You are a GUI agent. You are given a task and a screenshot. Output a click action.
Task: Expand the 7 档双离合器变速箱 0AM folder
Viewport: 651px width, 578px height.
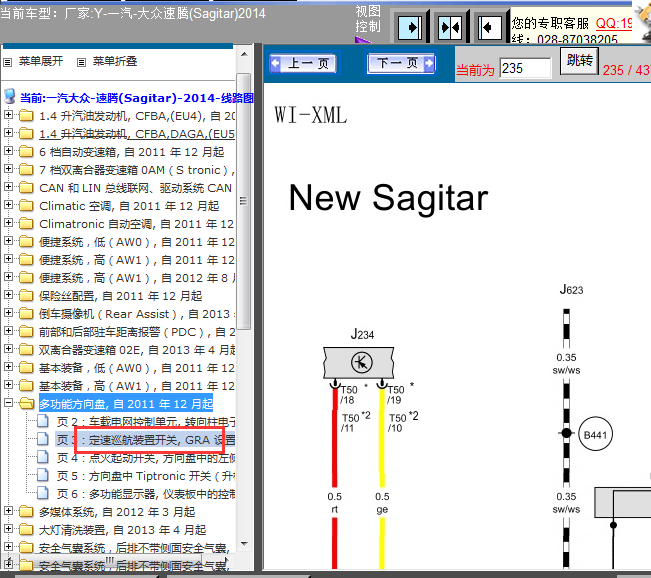pos(8,169)
